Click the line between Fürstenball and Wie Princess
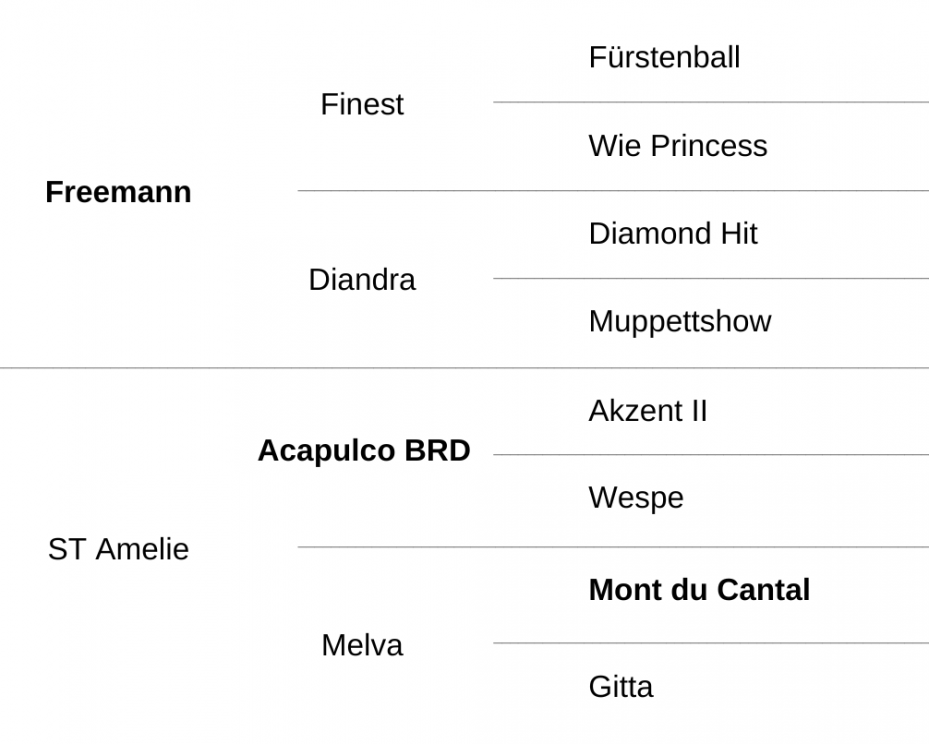929x744 pixels. click(x=711, y=102)
